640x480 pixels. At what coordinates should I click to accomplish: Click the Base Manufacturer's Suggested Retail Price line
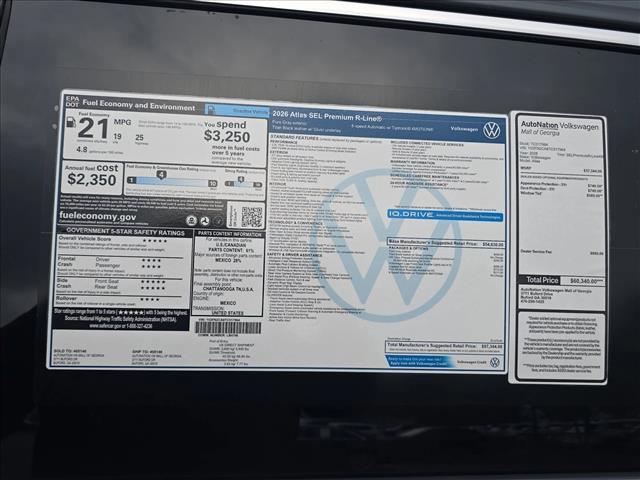click(x=446, y=243)
